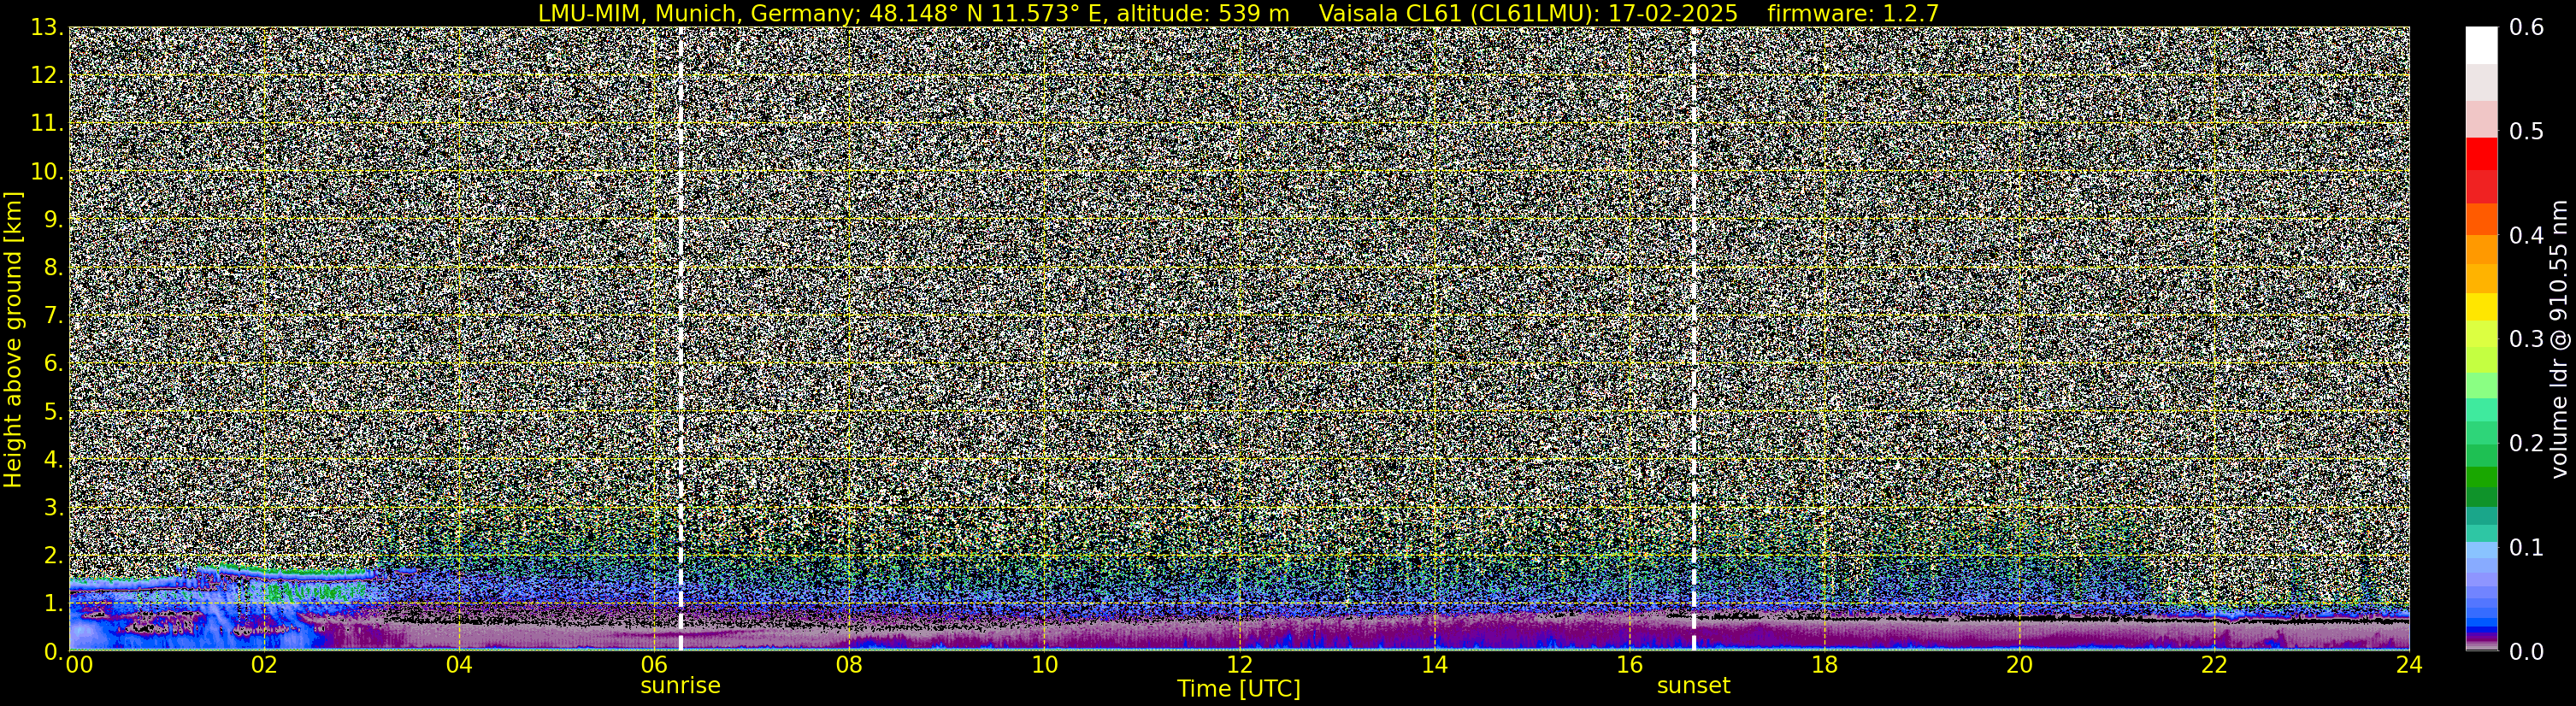Click the bright red colorbar segment near 0.5
Screen dimensions: 2576x706
pyautogui.click(x=2481, y=154)
